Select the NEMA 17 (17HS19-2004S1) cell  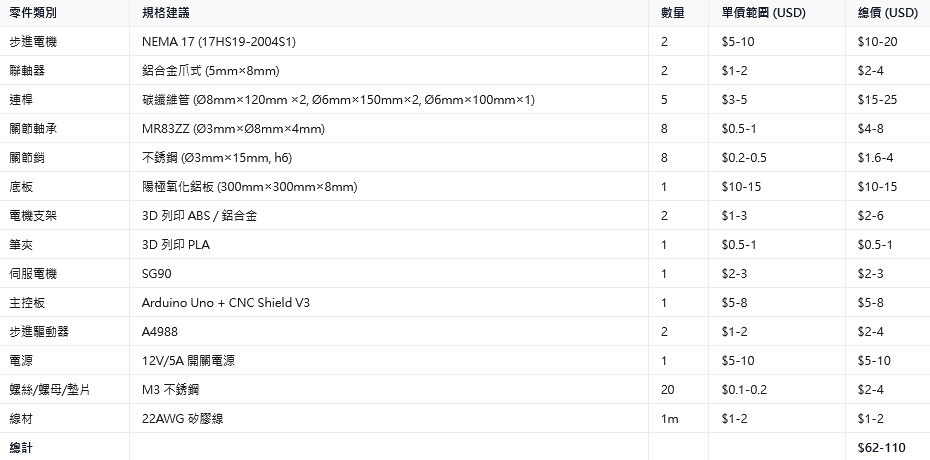219,41
